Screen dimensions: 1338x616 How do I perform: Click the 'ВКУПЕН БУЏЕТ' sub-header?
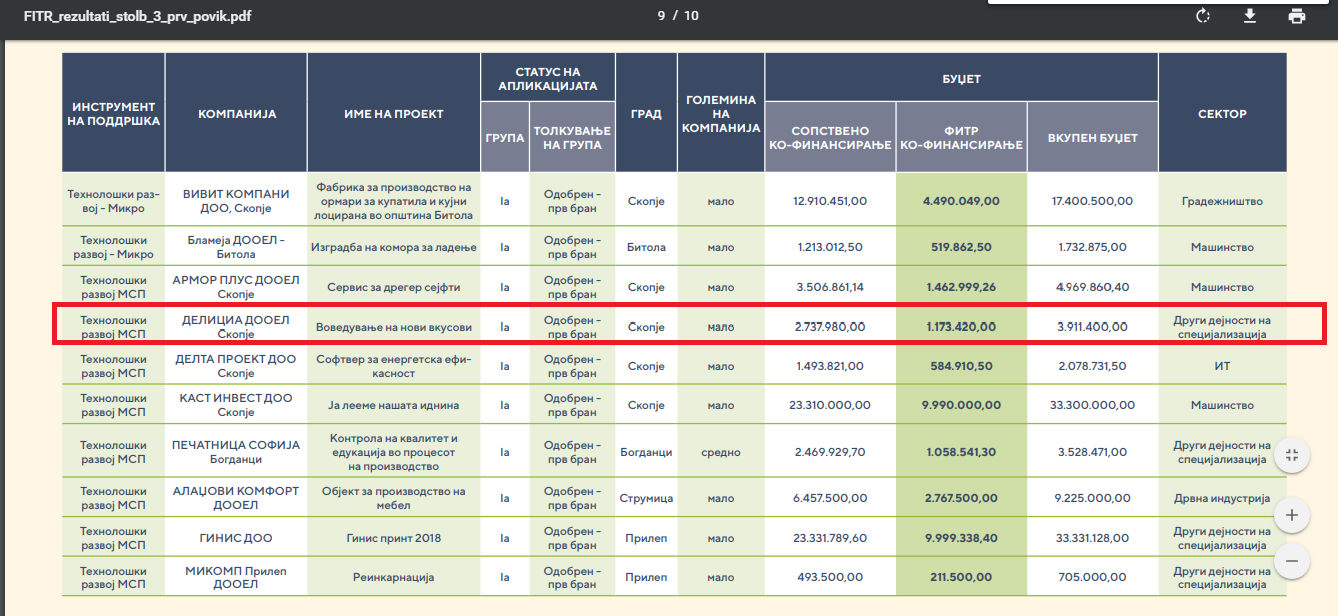tap(1093, 137)
